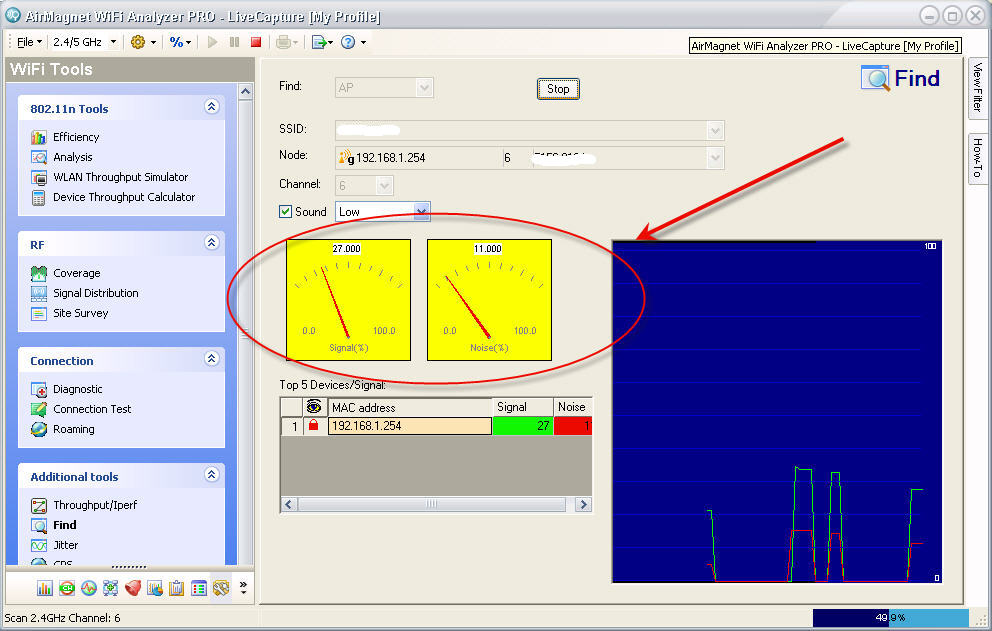Click the signal history graph

tap(777, 411)
